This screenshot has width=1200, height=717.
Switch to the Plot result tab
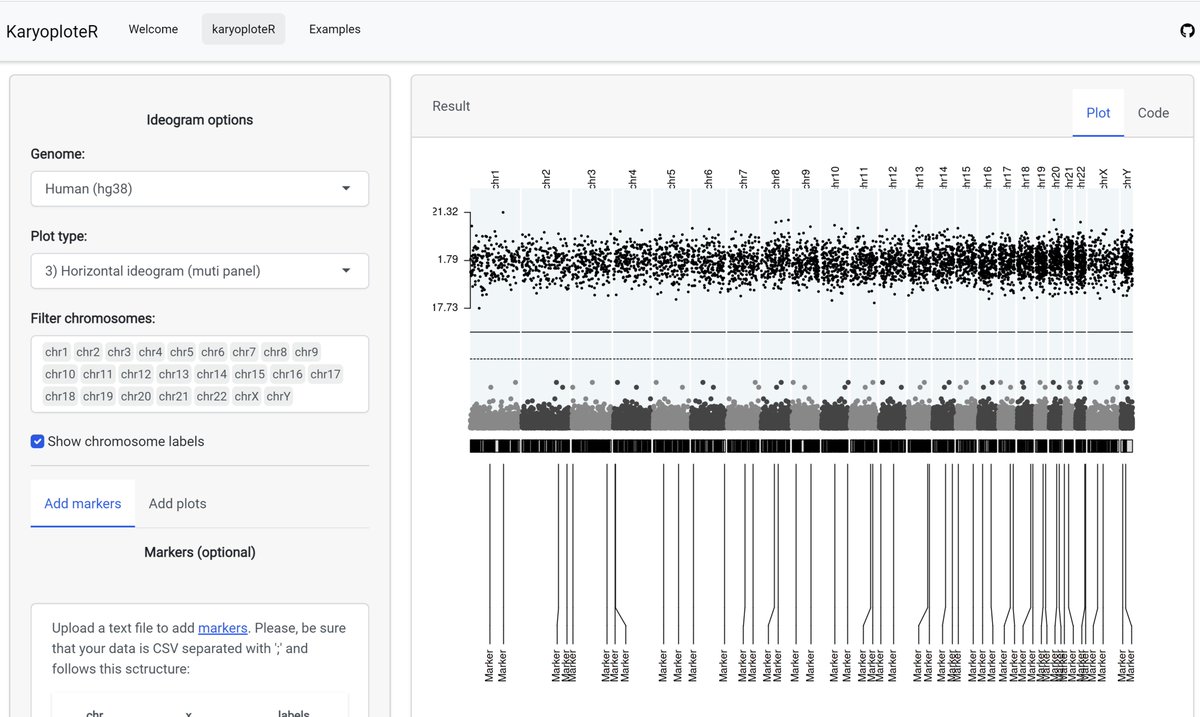[1098, 113]
